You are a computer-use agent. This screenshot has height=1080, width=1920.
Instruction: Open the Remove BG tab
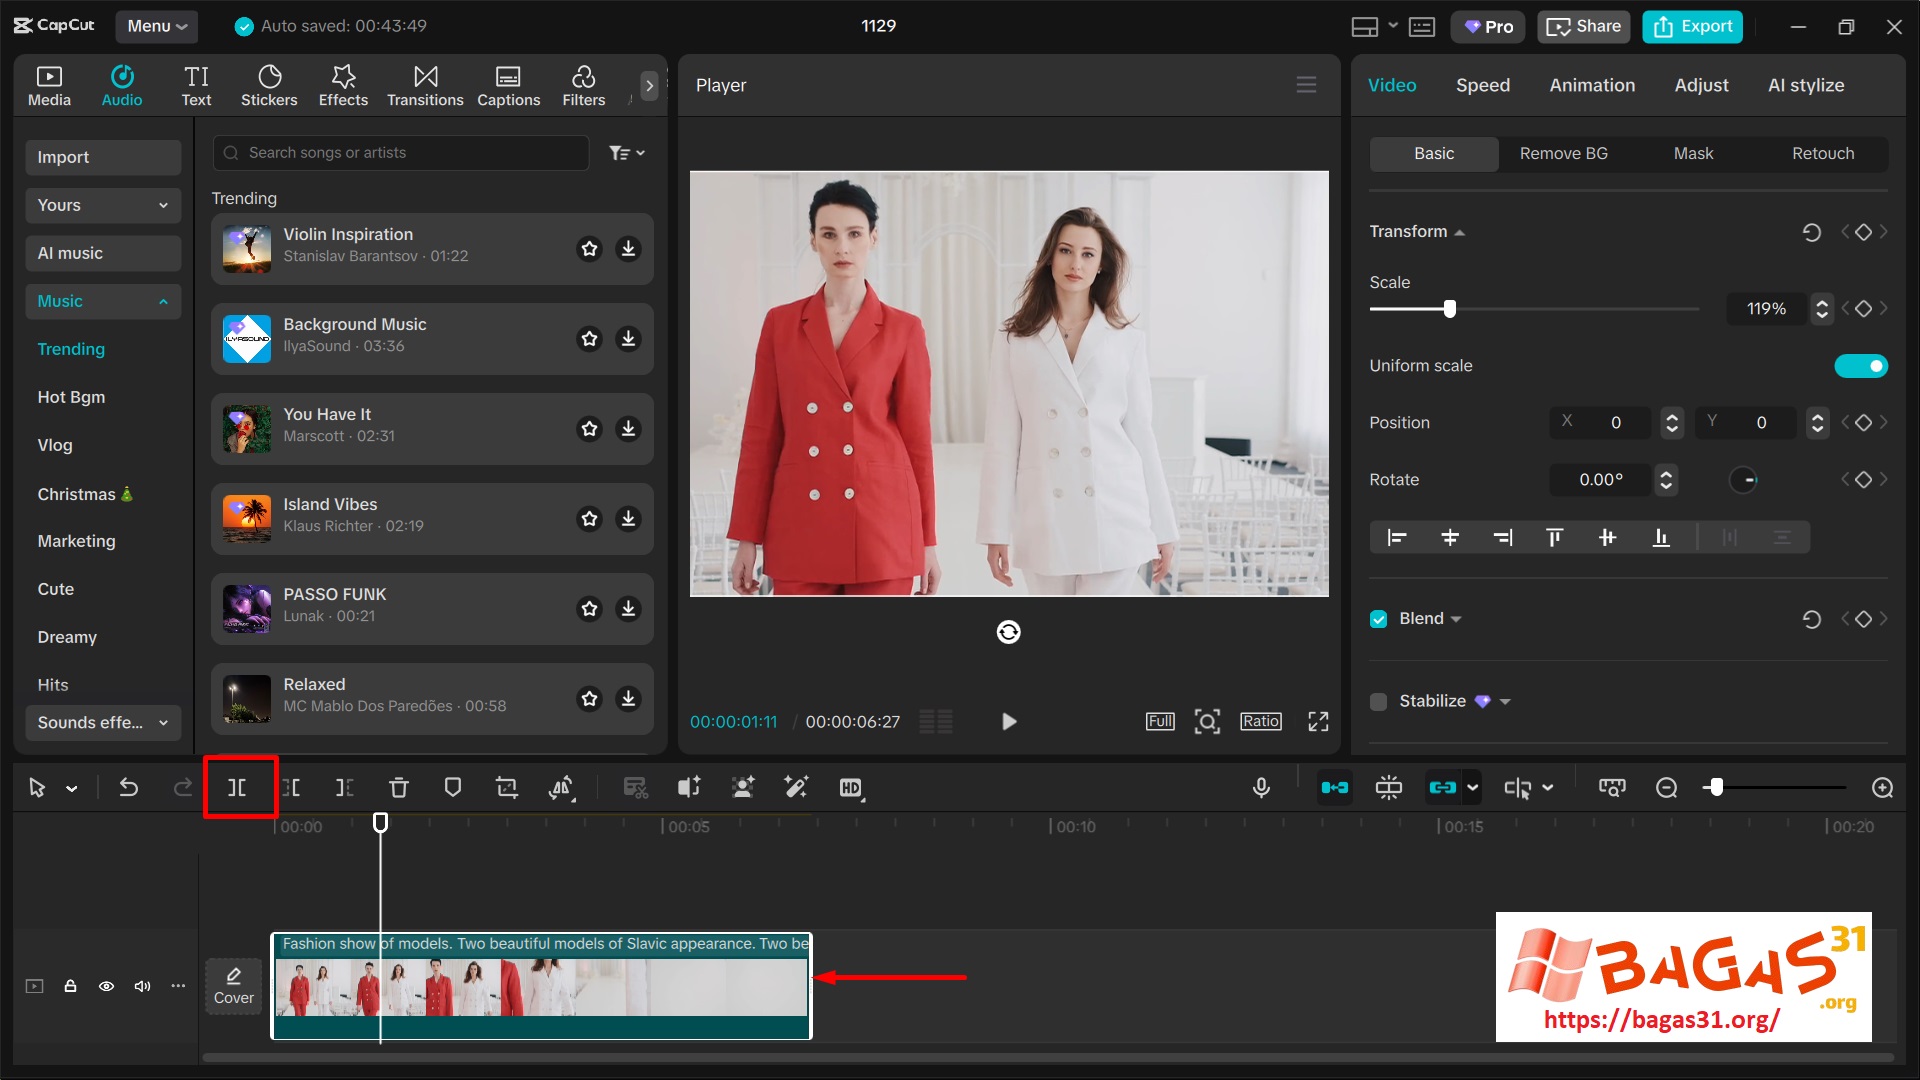coord(1563,153)
